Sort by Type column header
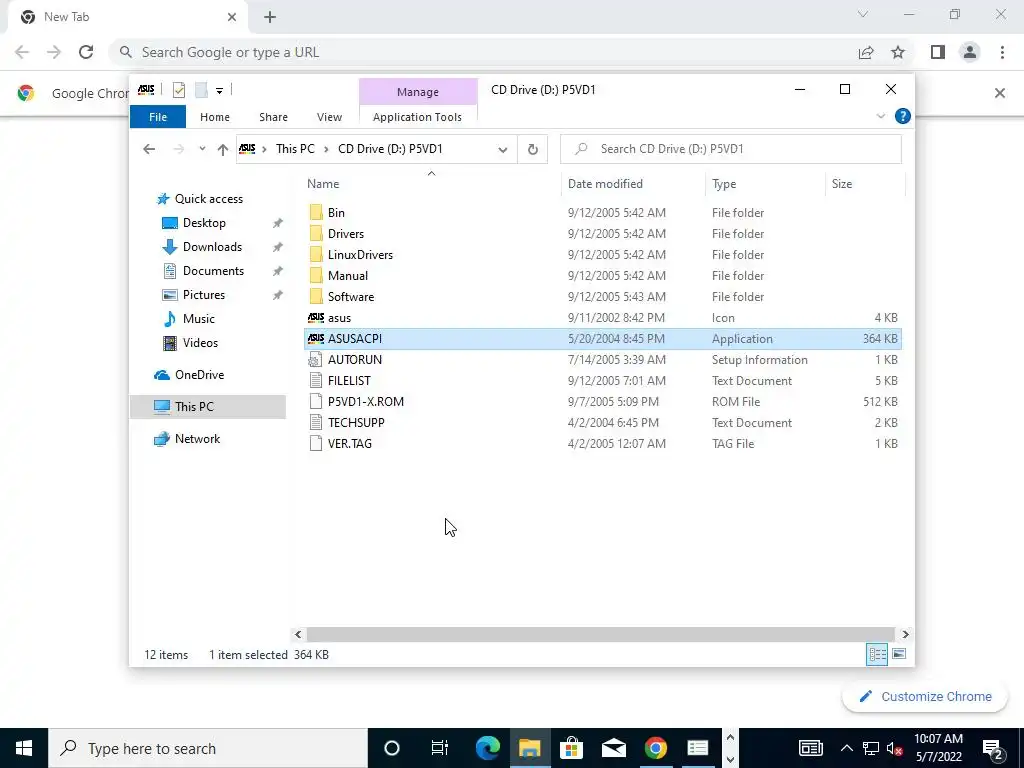This screenshot has width=1024, height=768. click(x=765, y=184)
